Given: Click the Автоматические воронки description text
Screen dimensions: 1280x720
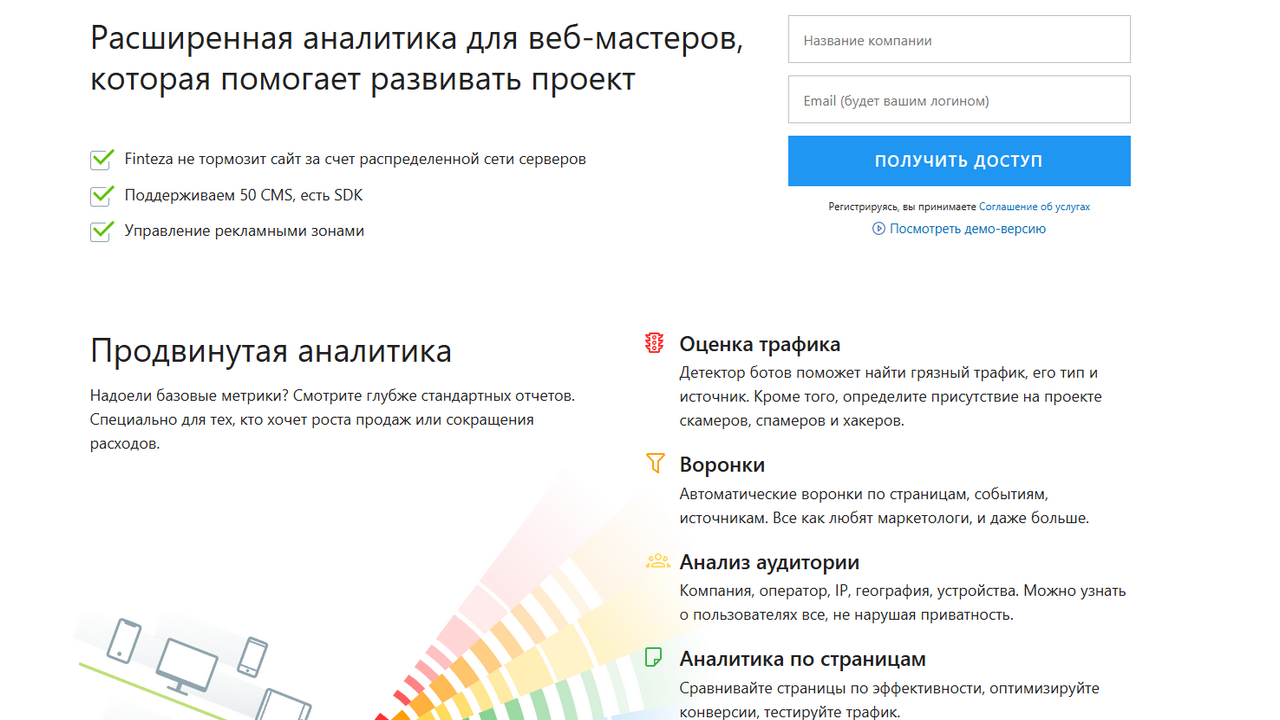Looking at the screenshot, I should [884, 506].
